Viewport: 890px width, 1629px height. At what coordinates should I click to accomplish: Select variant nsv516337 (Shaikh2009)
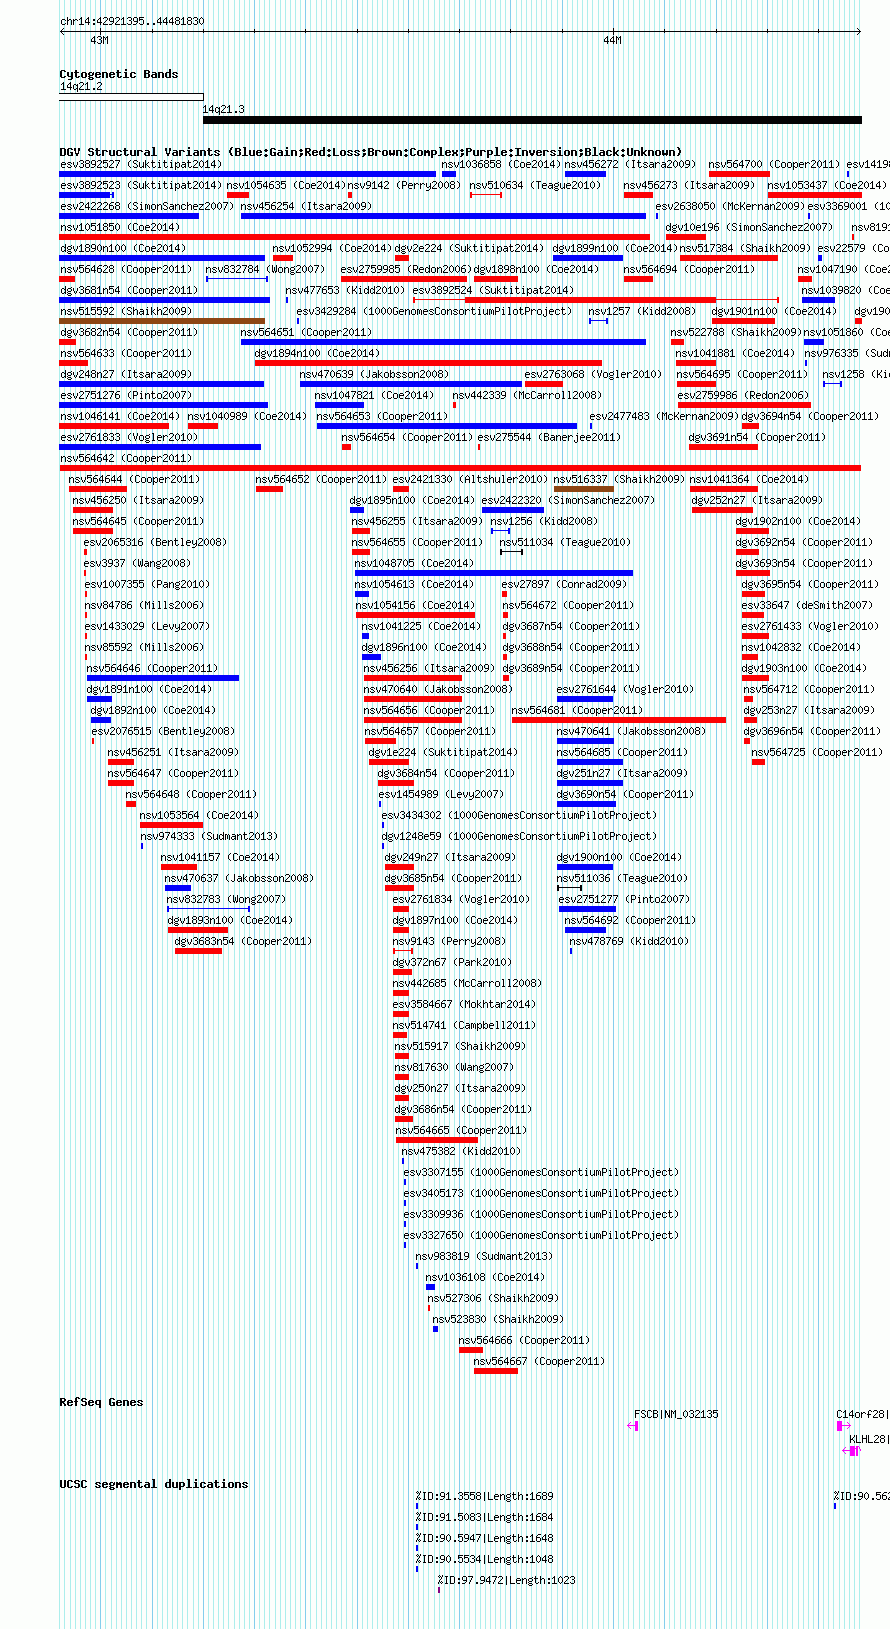pyautogui.click(x=619, y=479)
